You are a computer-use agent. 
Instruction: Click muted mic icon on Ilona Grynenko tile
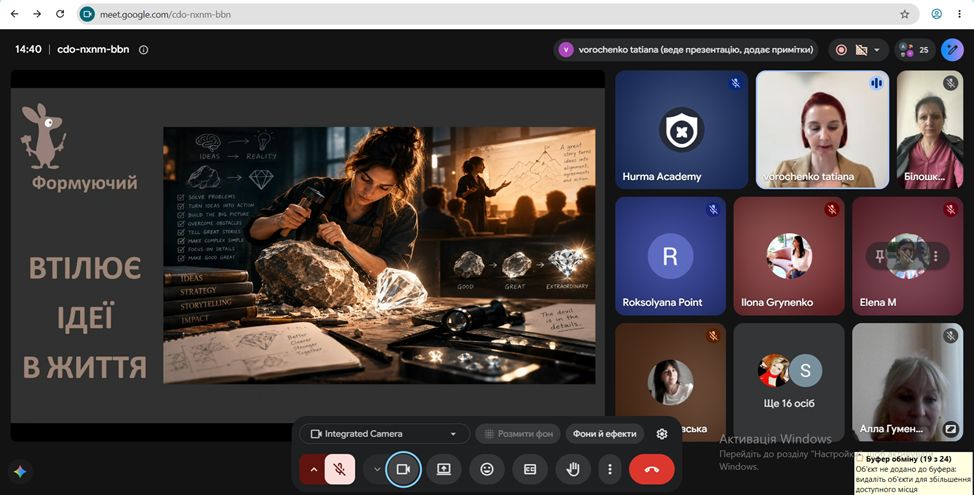(832, 210)
